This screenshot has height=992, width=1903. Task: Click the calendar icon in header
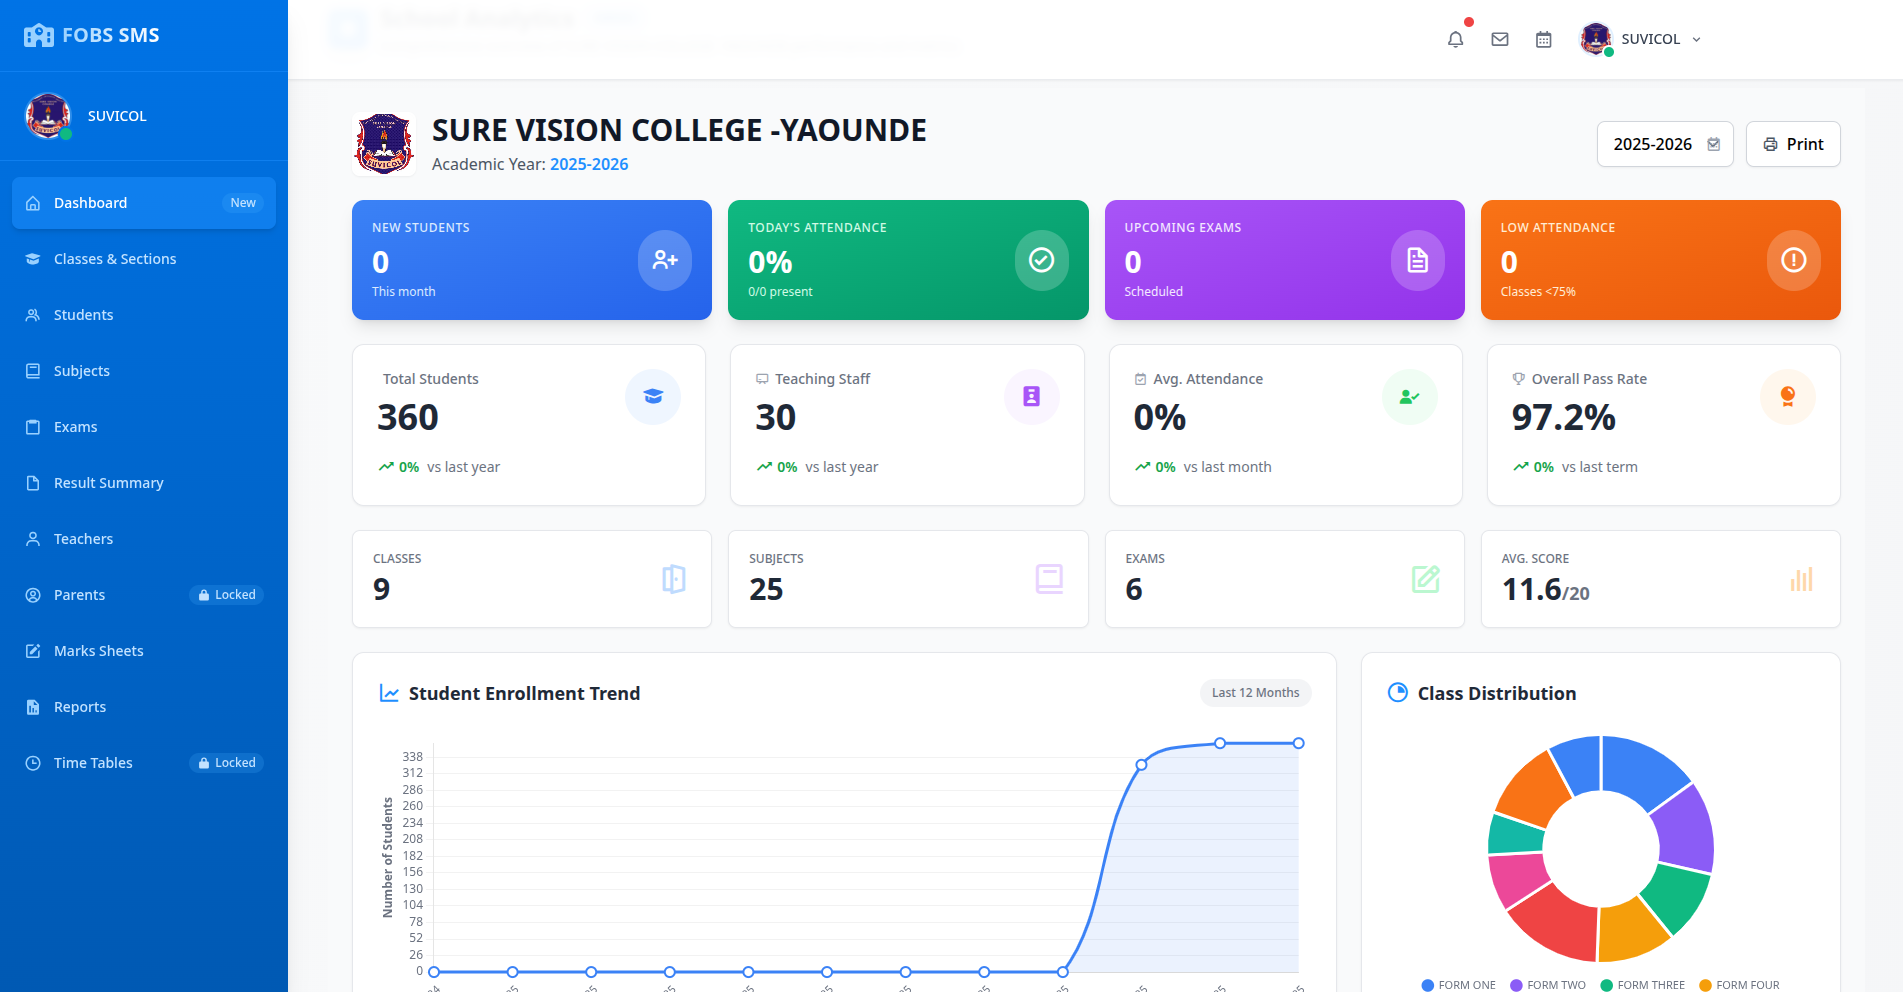(x=1543, y=39)
